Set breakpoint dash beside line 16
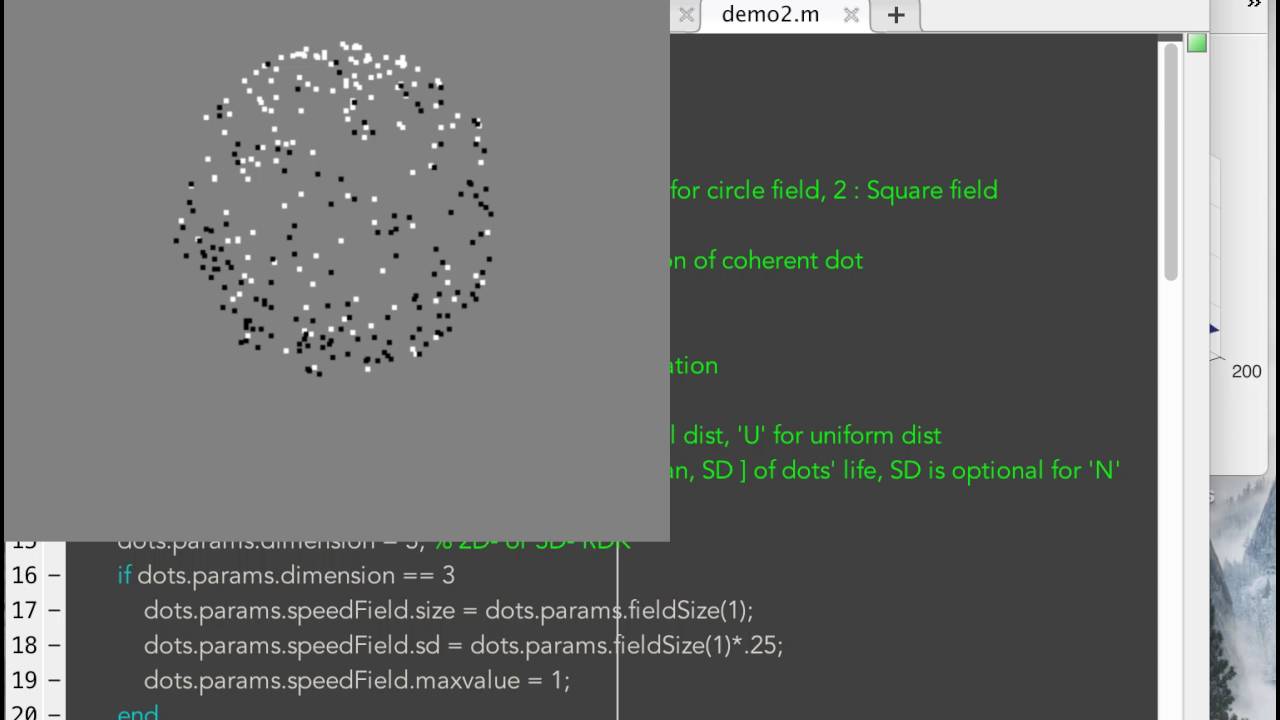Image resolution: width=1280 pixels, height=720 pixels. [54, 576]
